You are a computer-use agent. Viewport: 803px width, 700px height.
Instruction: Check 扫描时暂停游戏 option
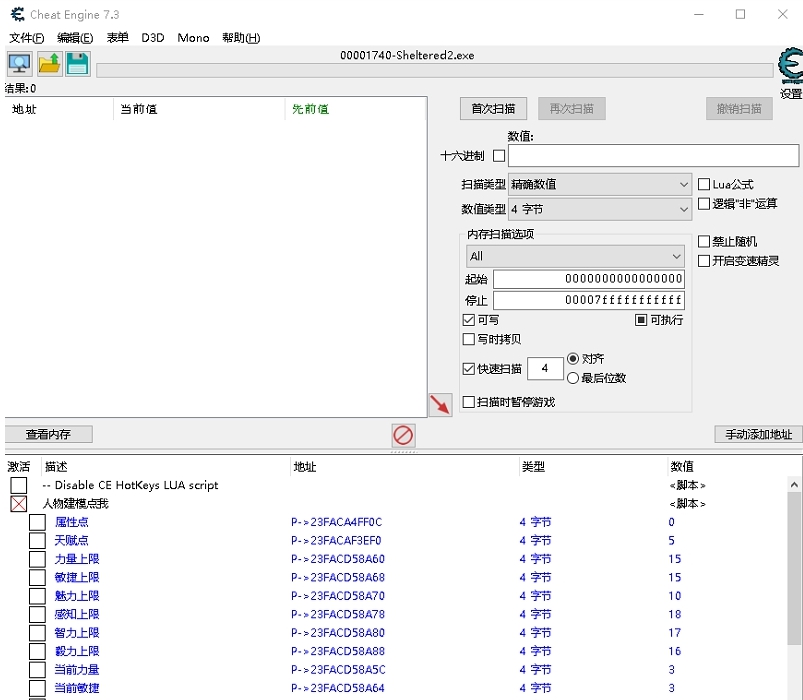coord(467,400)
